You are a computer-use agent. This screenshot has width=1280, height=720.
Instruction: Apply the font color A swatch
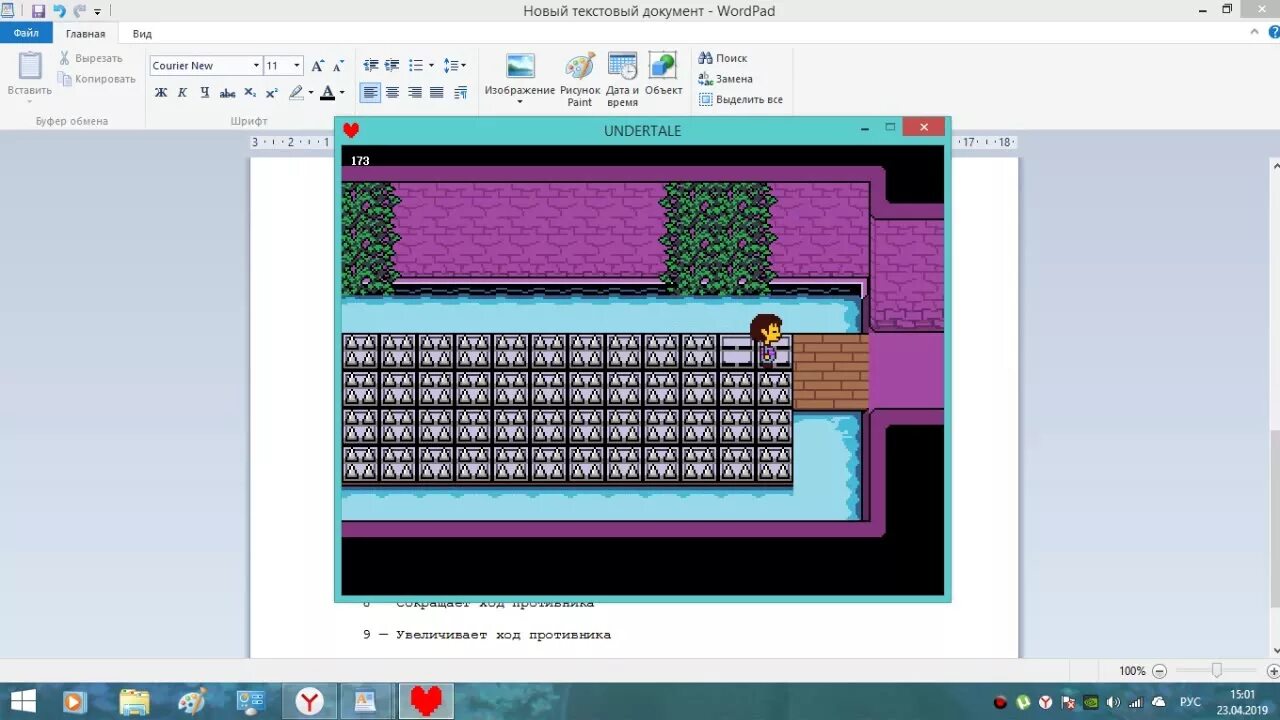pos(327,93)
